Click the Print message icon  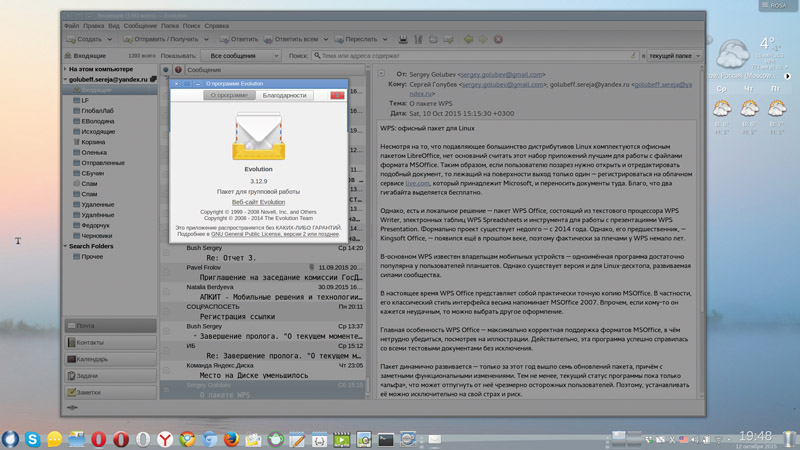(x=403, y=39)
